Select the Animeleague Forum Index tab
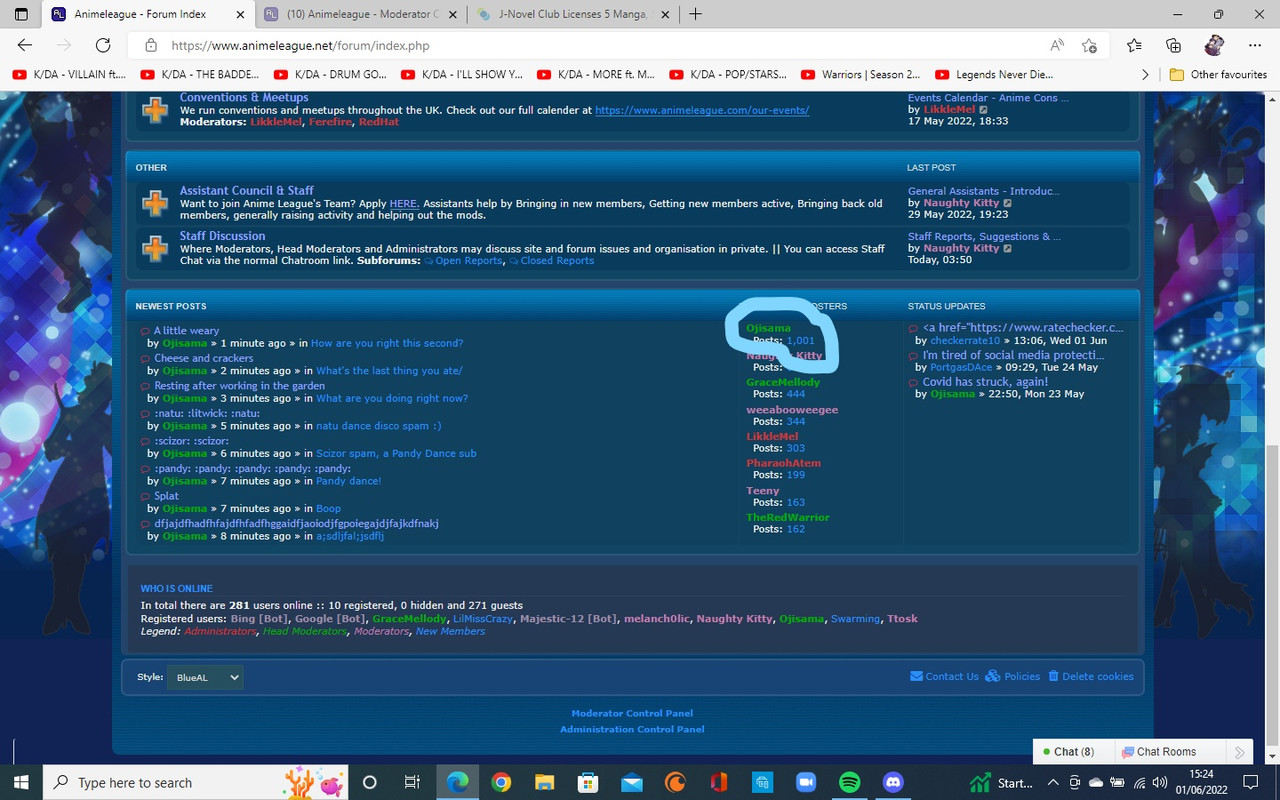 click(148, 14)
